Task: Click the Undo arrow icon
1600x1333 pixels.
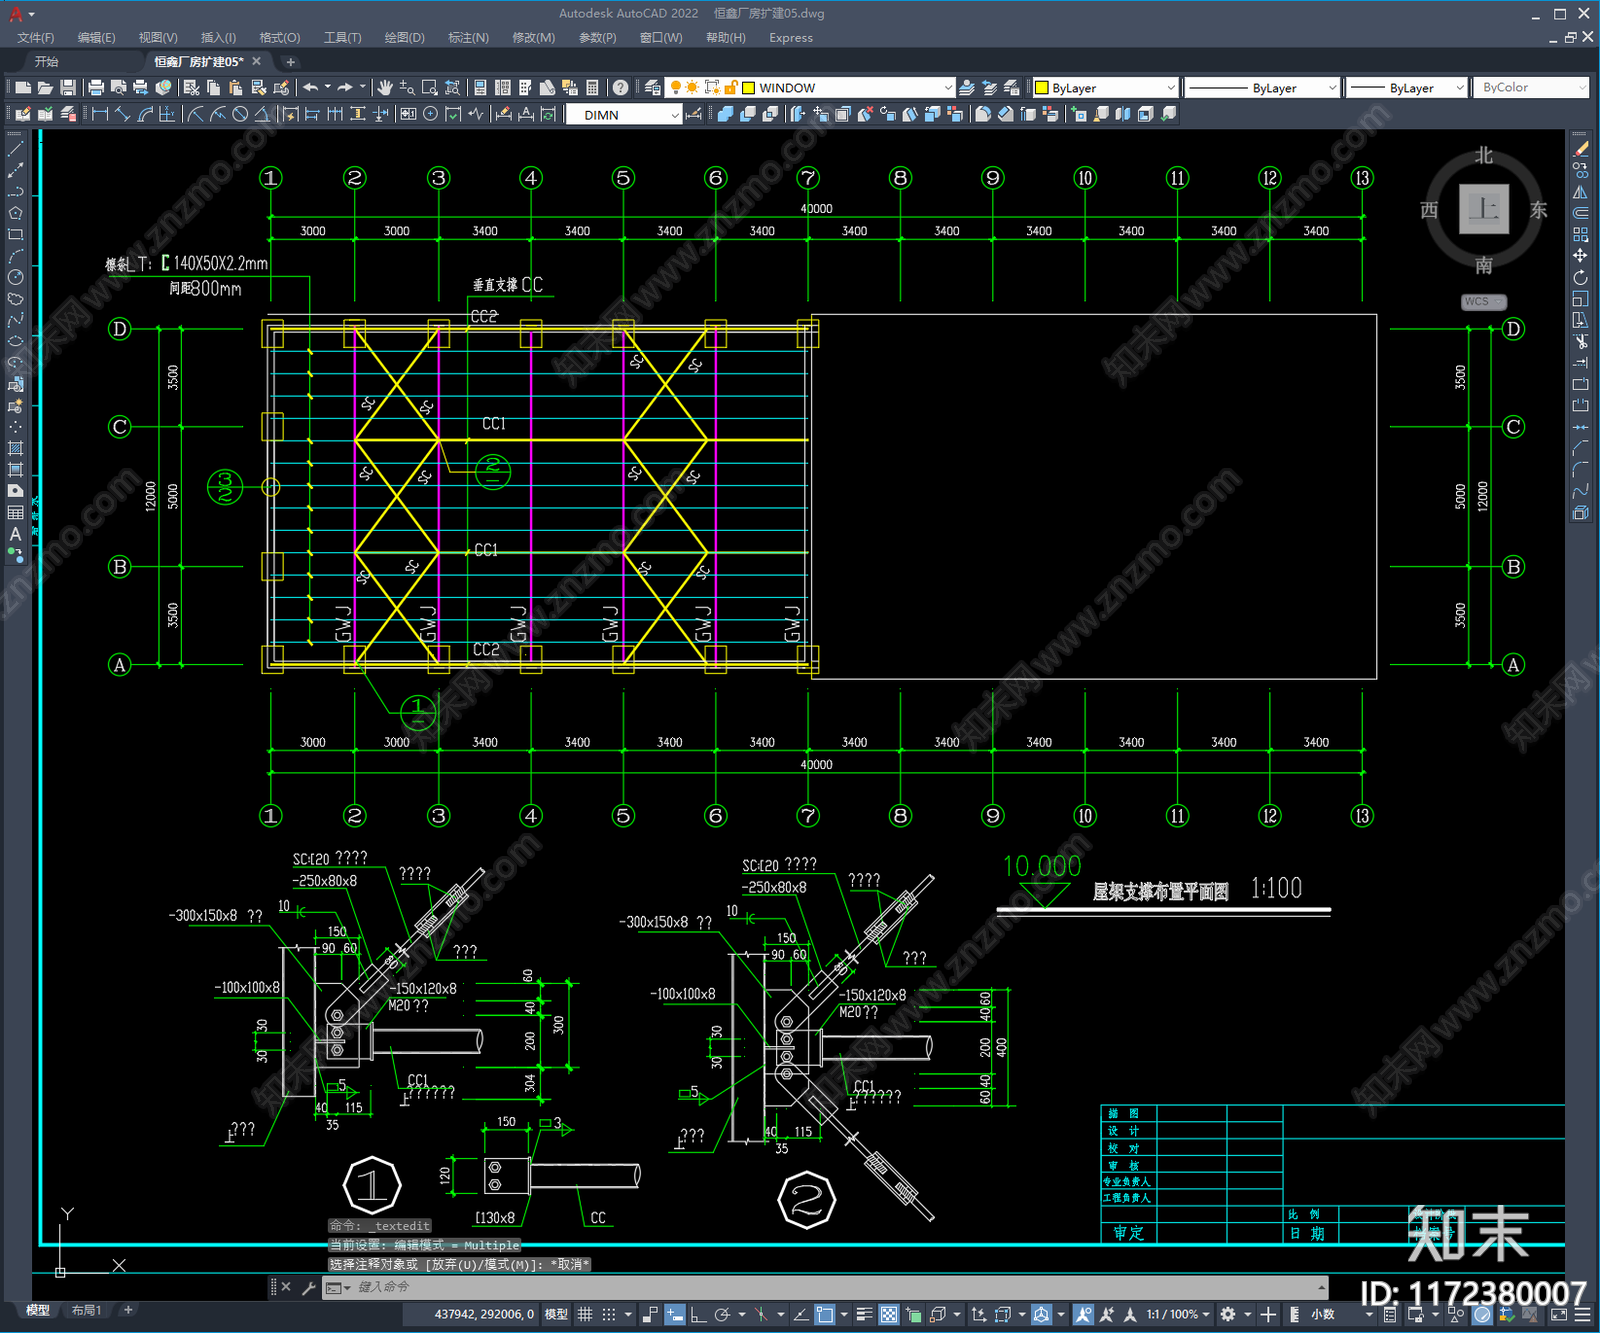Action: [x=311, y=88]
